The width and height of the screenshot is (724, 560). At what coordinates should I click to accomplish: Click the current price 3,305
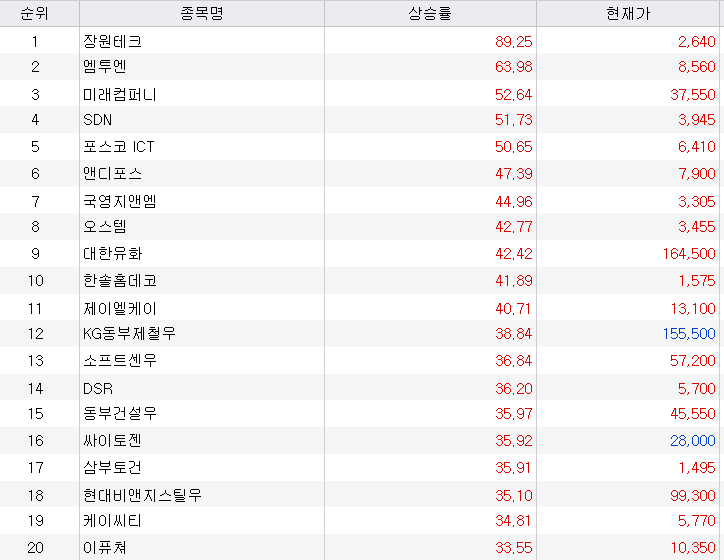coord(696,201)
